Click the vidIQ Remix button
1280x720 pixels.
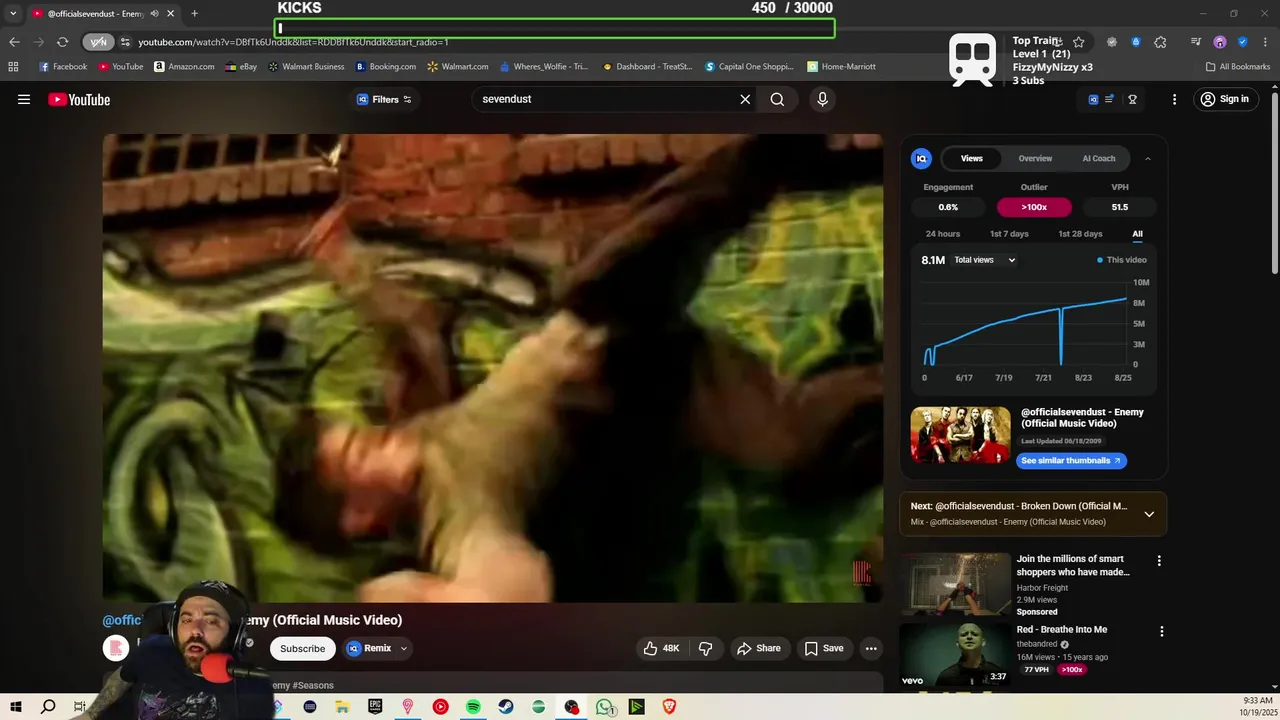point(369,648)
